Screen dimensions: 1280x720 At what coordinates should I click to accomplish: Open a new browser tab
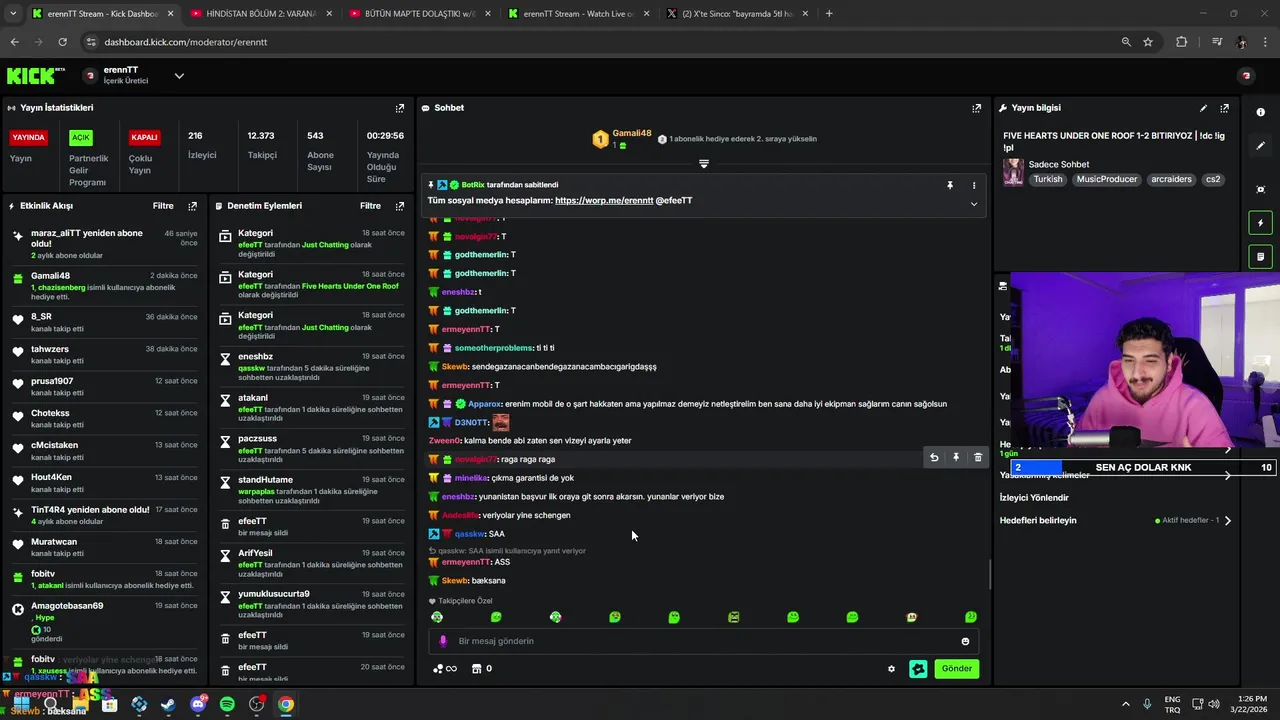[829, 14]
